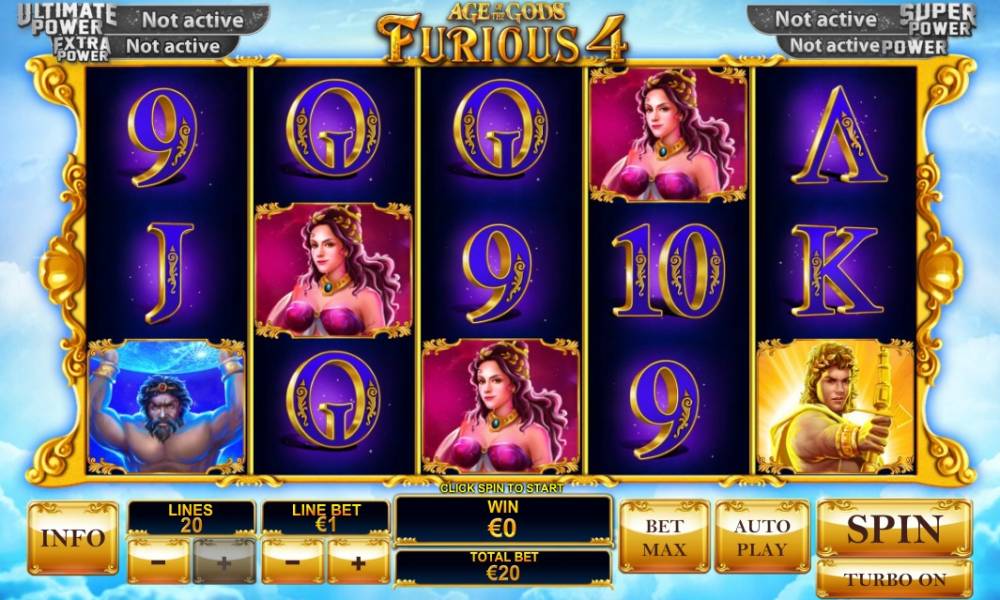The image size is (1000, 600).
Task: Increase the line bet amount
Action: tap(358, 562)
